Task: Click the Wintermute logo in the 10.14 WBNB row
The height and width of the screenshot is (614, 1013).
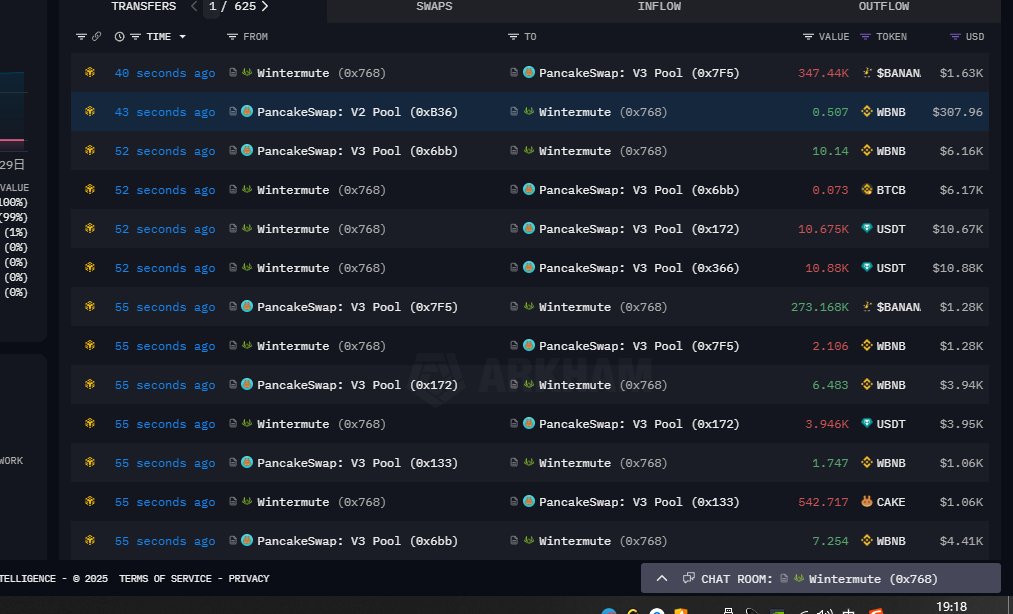Action: click(x=528, y=150)
